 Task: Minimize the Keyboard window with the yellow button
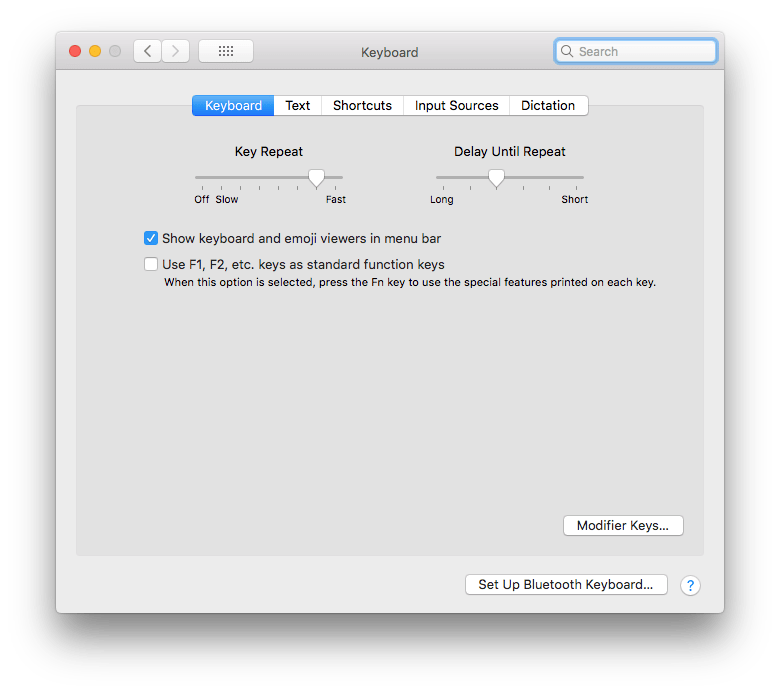(95, 51)
